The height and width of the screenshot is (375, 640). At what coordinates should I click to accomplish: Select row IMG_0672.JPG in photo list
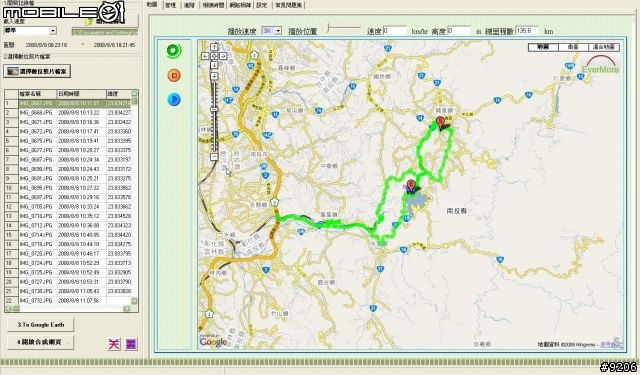[x=68, y=131]
